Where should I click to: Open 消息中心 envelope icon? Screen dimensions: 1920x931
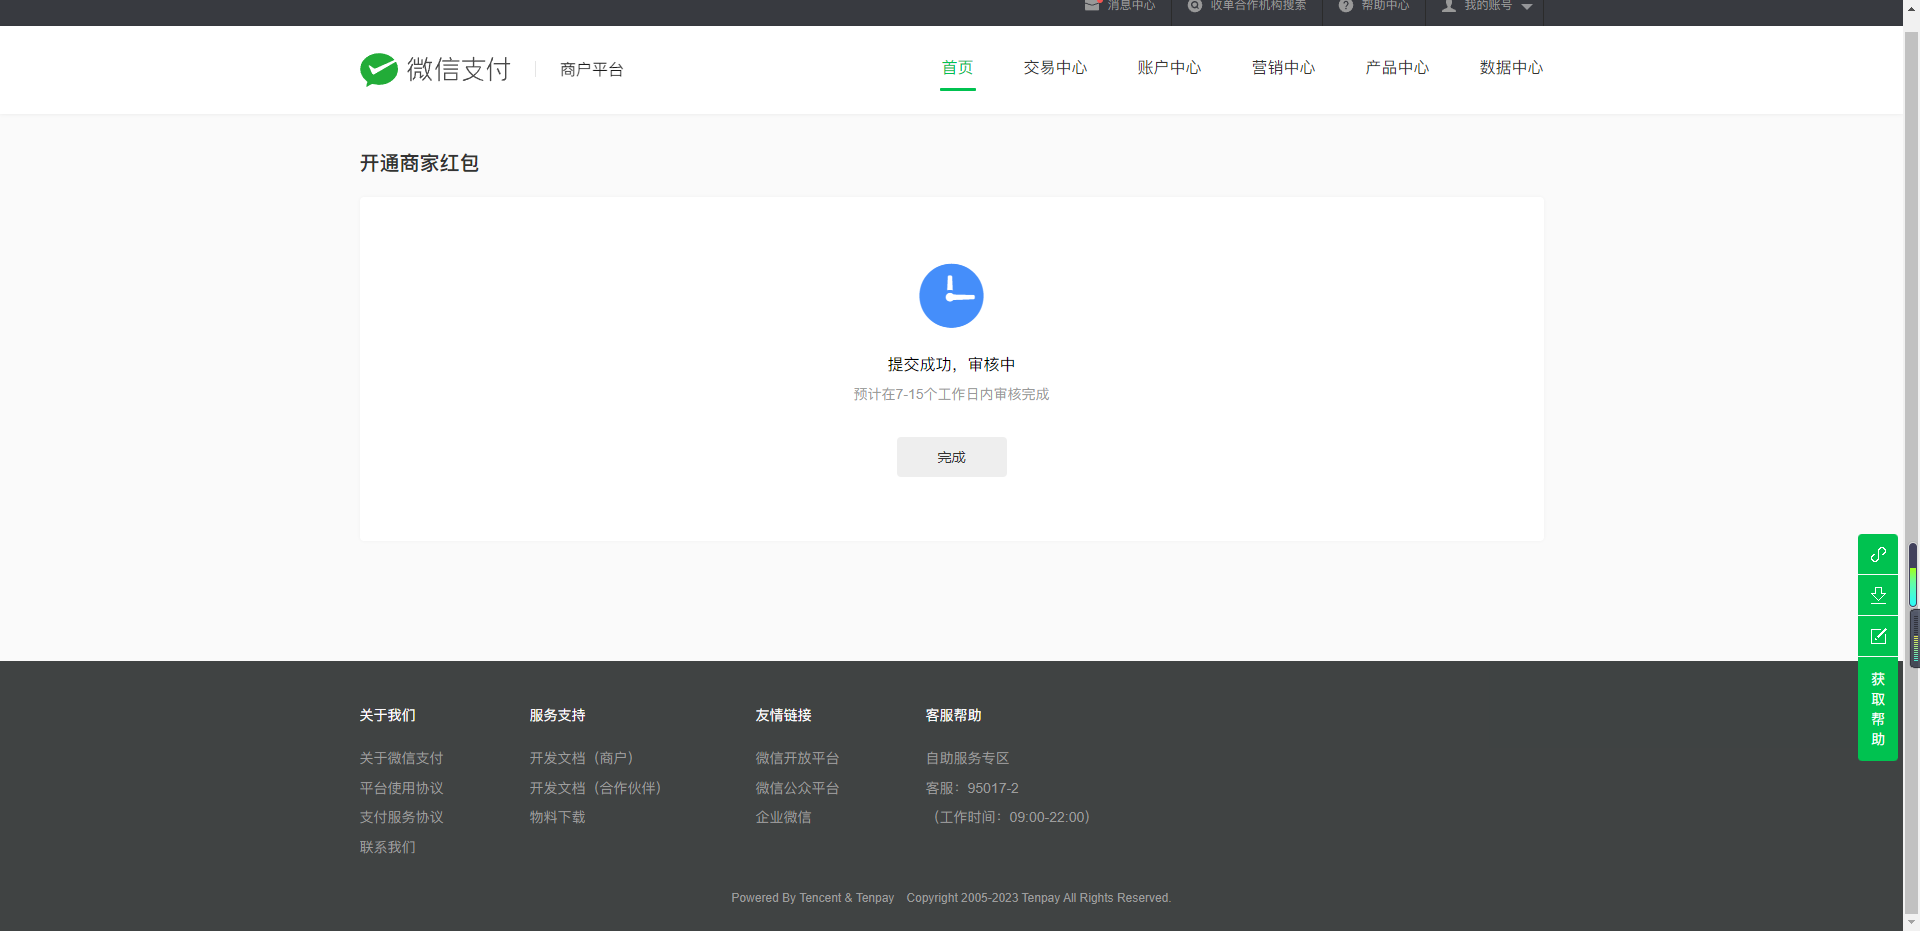[1092, 6]
